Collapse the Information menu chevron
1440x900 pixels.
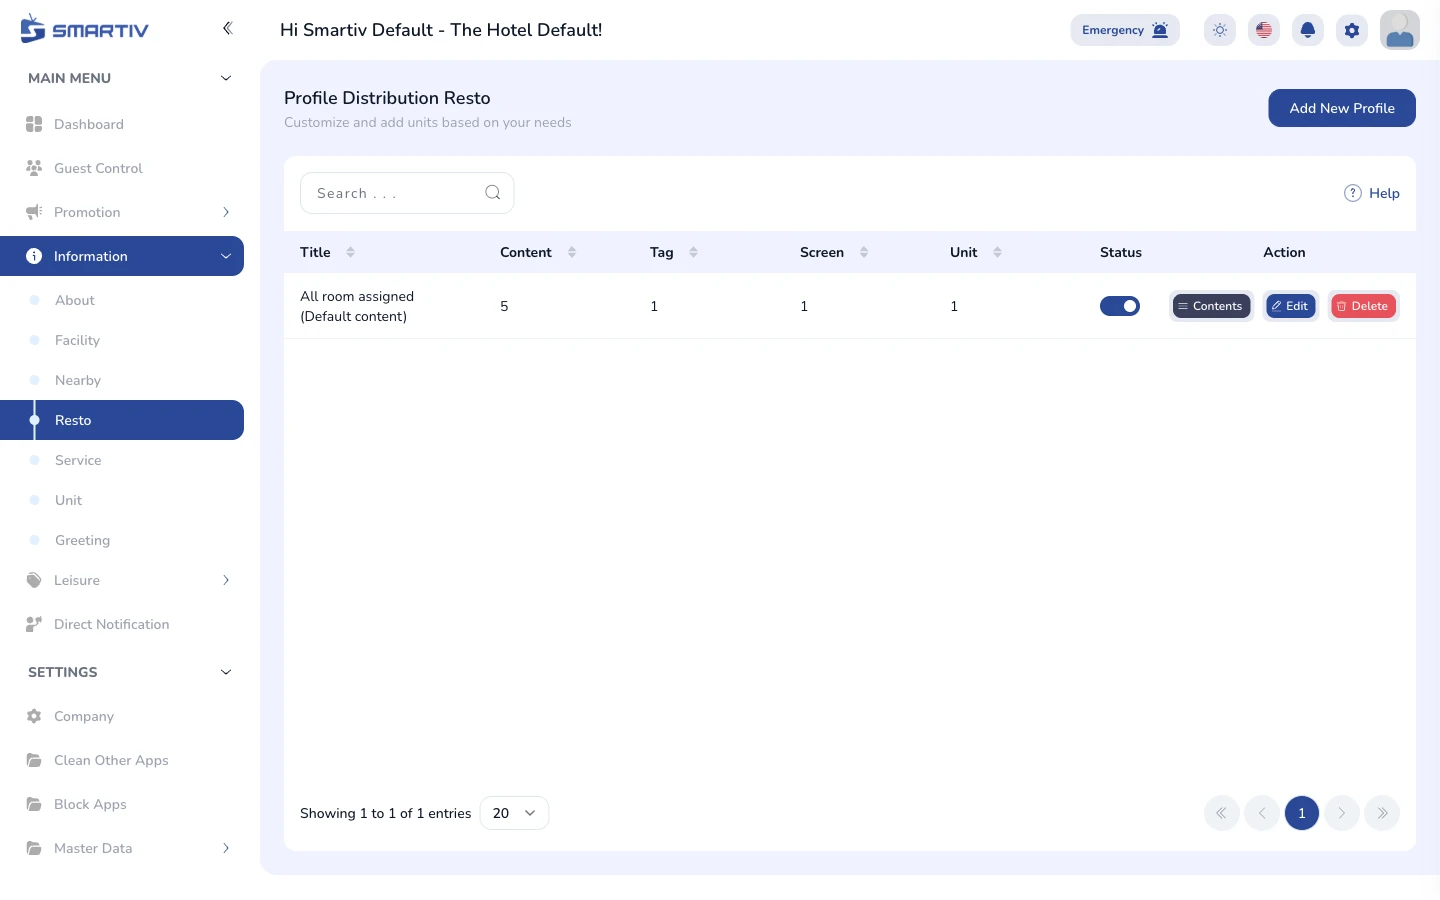pyautogui.click(x=226, y=256)
